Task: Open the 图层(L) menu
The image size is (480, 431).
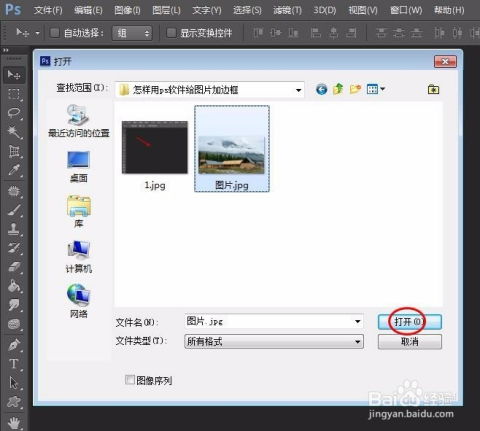Action: coord(166,10)
